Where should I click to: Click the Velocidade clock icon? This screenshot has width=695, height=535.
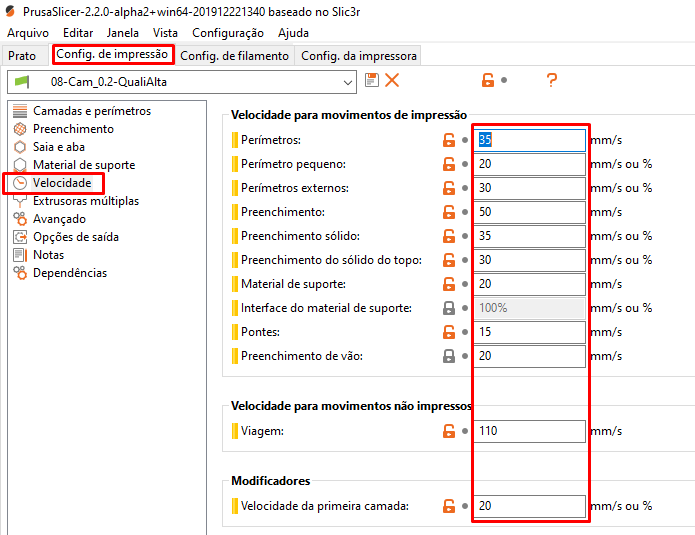[x=20, y=183]
